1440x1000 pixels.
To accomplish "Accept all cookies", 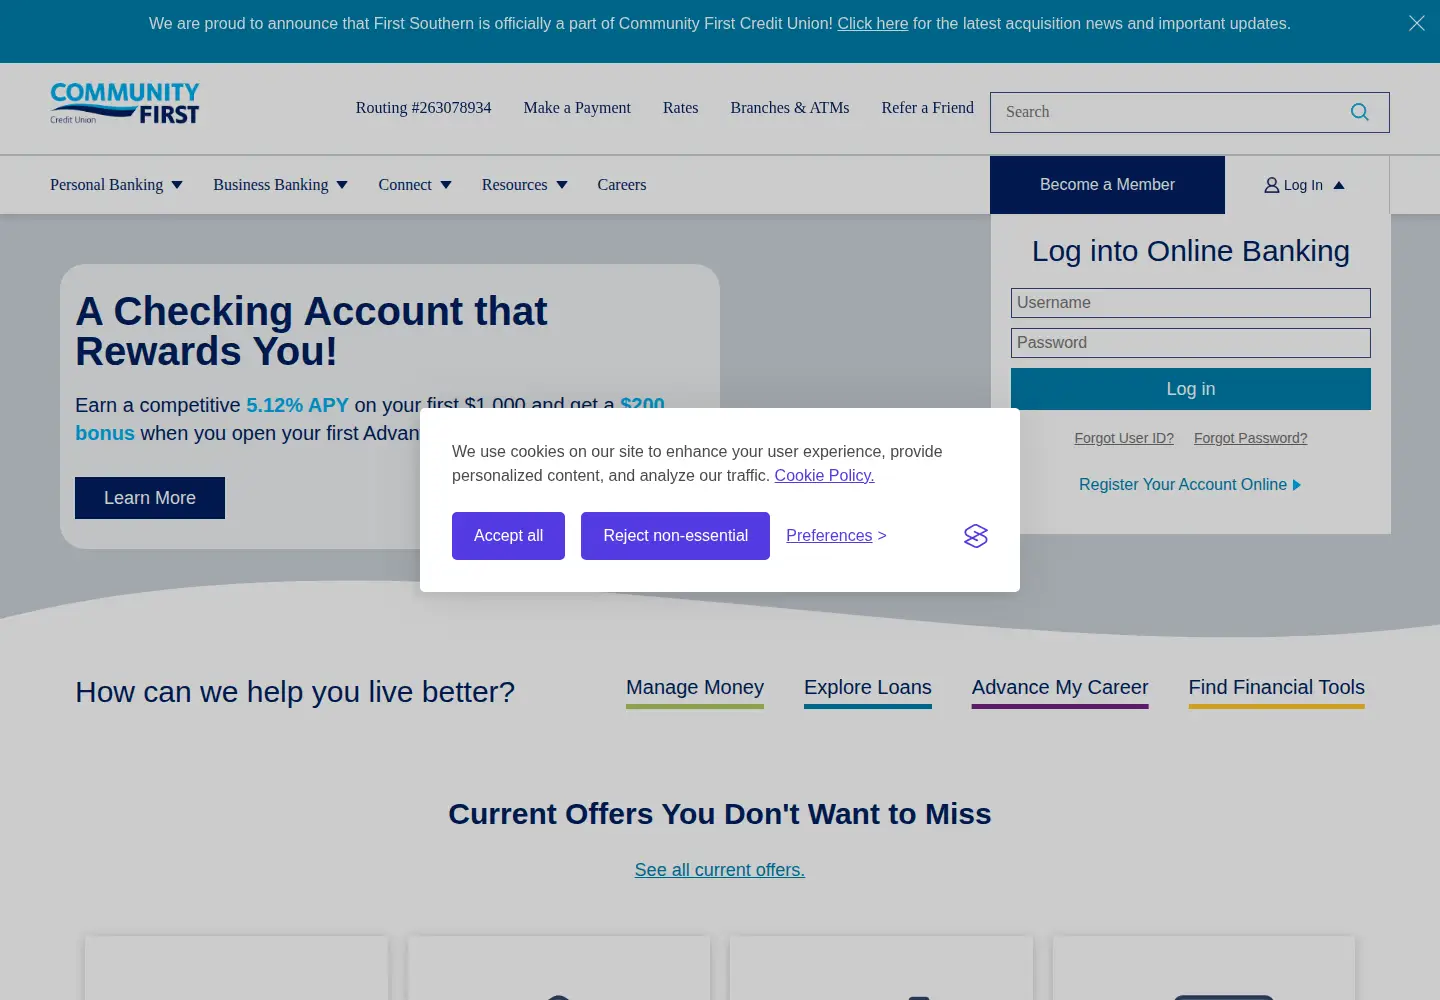I will 508,536.
